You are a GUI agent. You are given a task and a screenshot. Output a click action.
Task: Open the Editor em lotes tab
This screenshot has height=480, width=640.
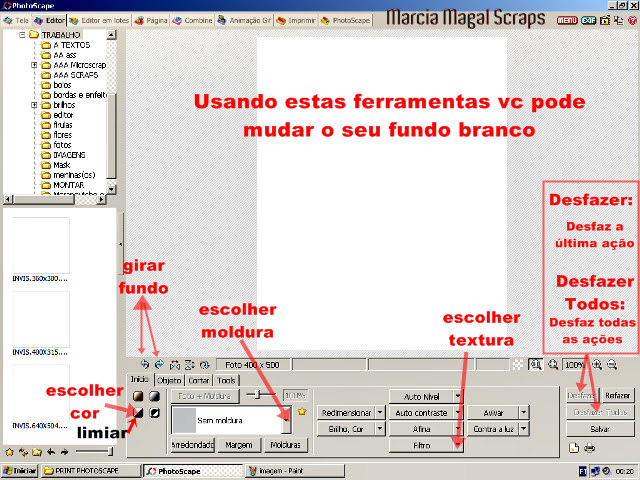pos(99,20)
